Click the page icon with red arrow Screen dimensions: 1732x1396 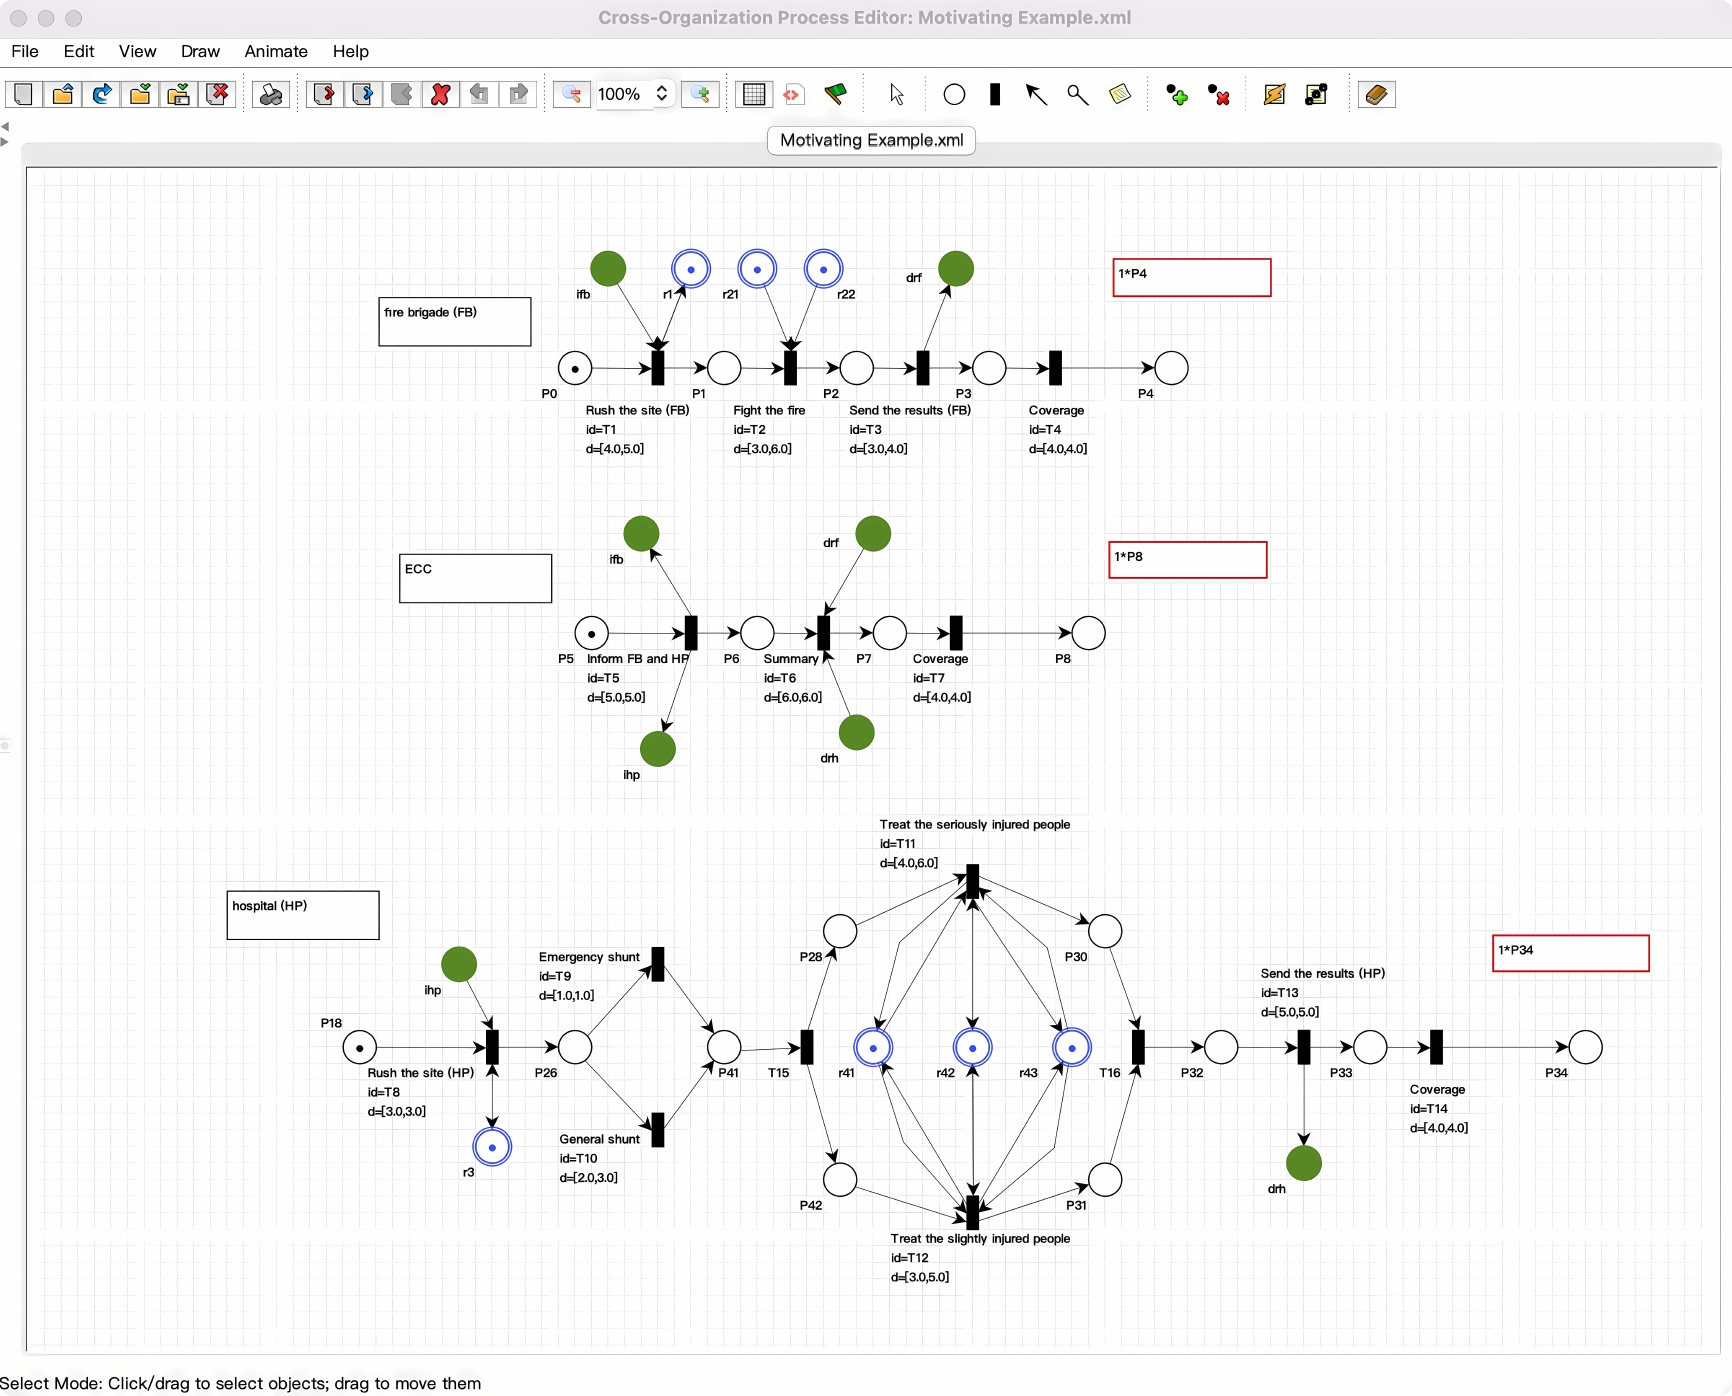pyautogui.click(x=324, y=94)
